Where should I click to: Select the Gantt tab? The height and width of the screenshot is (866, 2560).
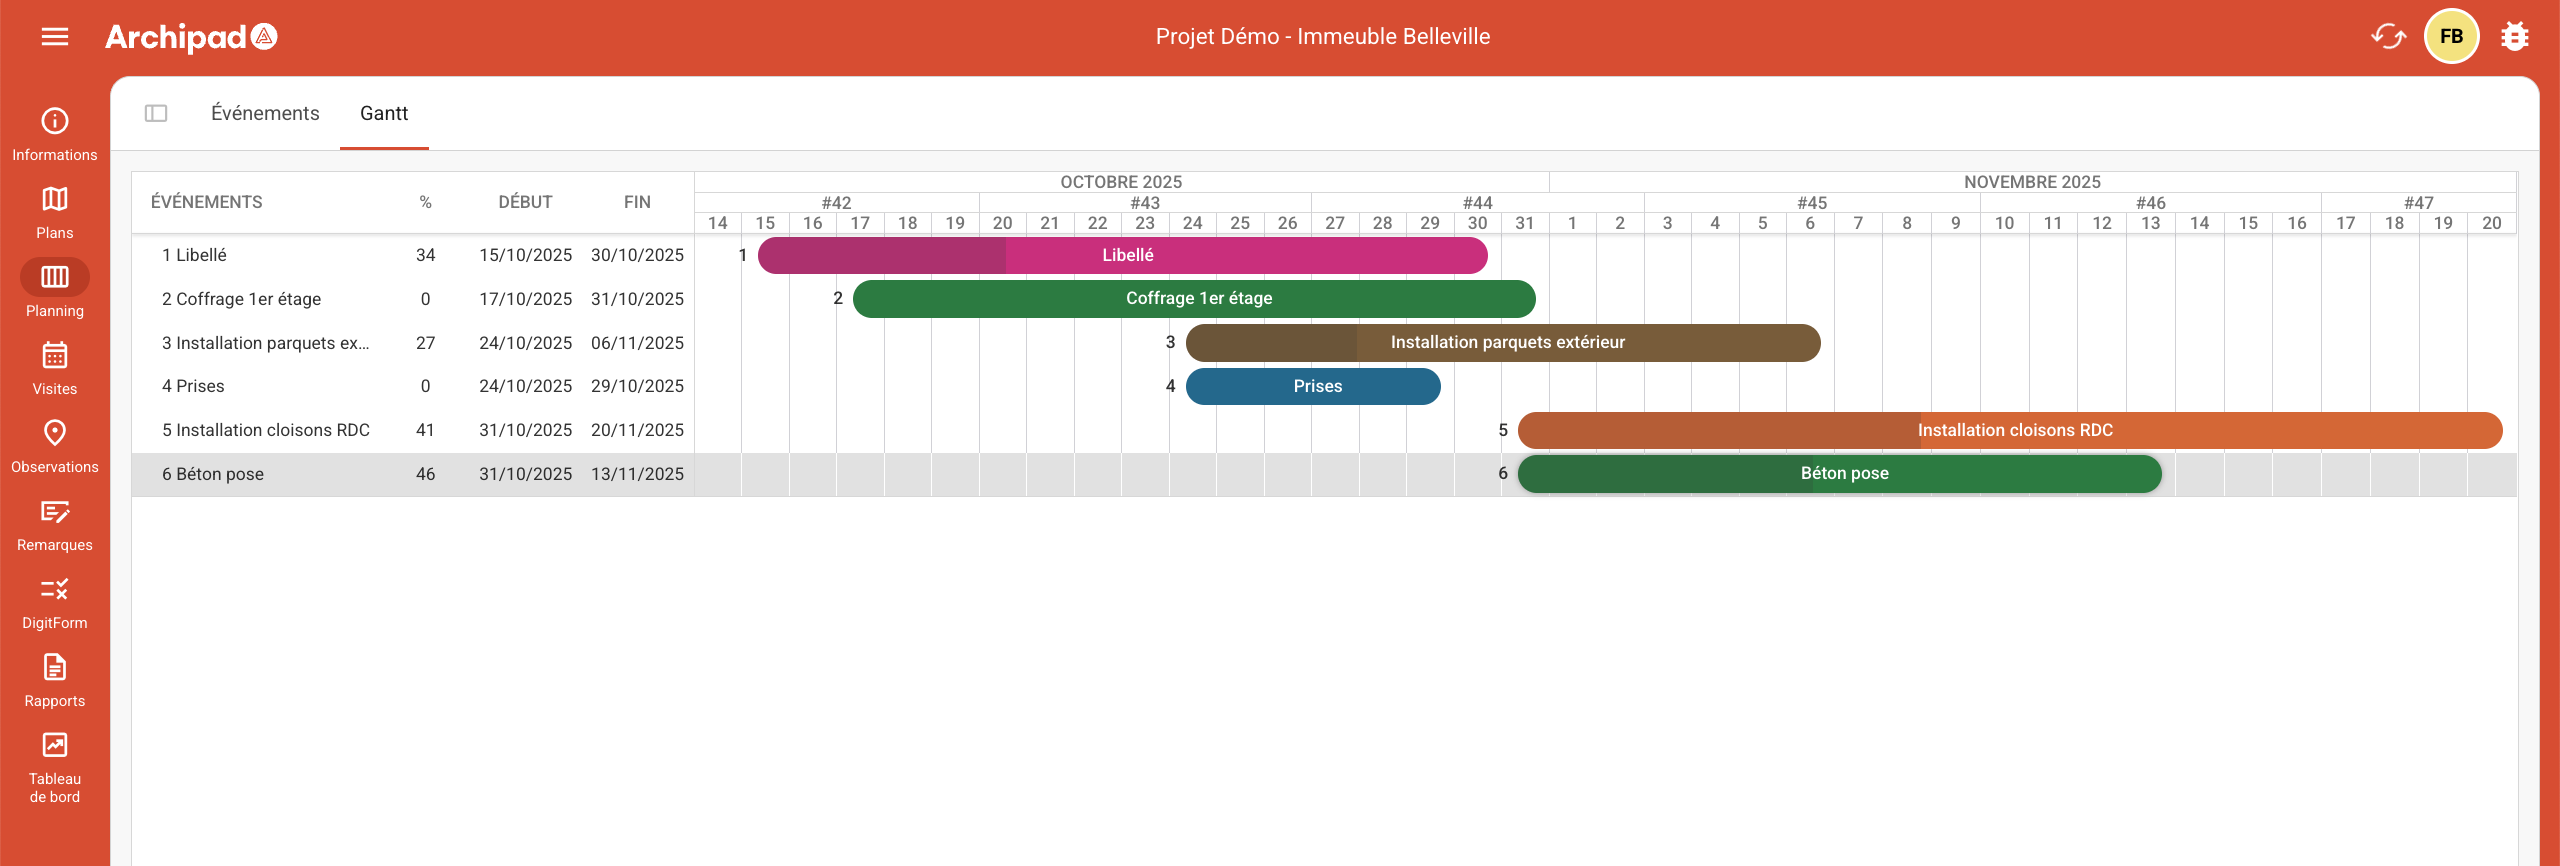tap(384, 113)
